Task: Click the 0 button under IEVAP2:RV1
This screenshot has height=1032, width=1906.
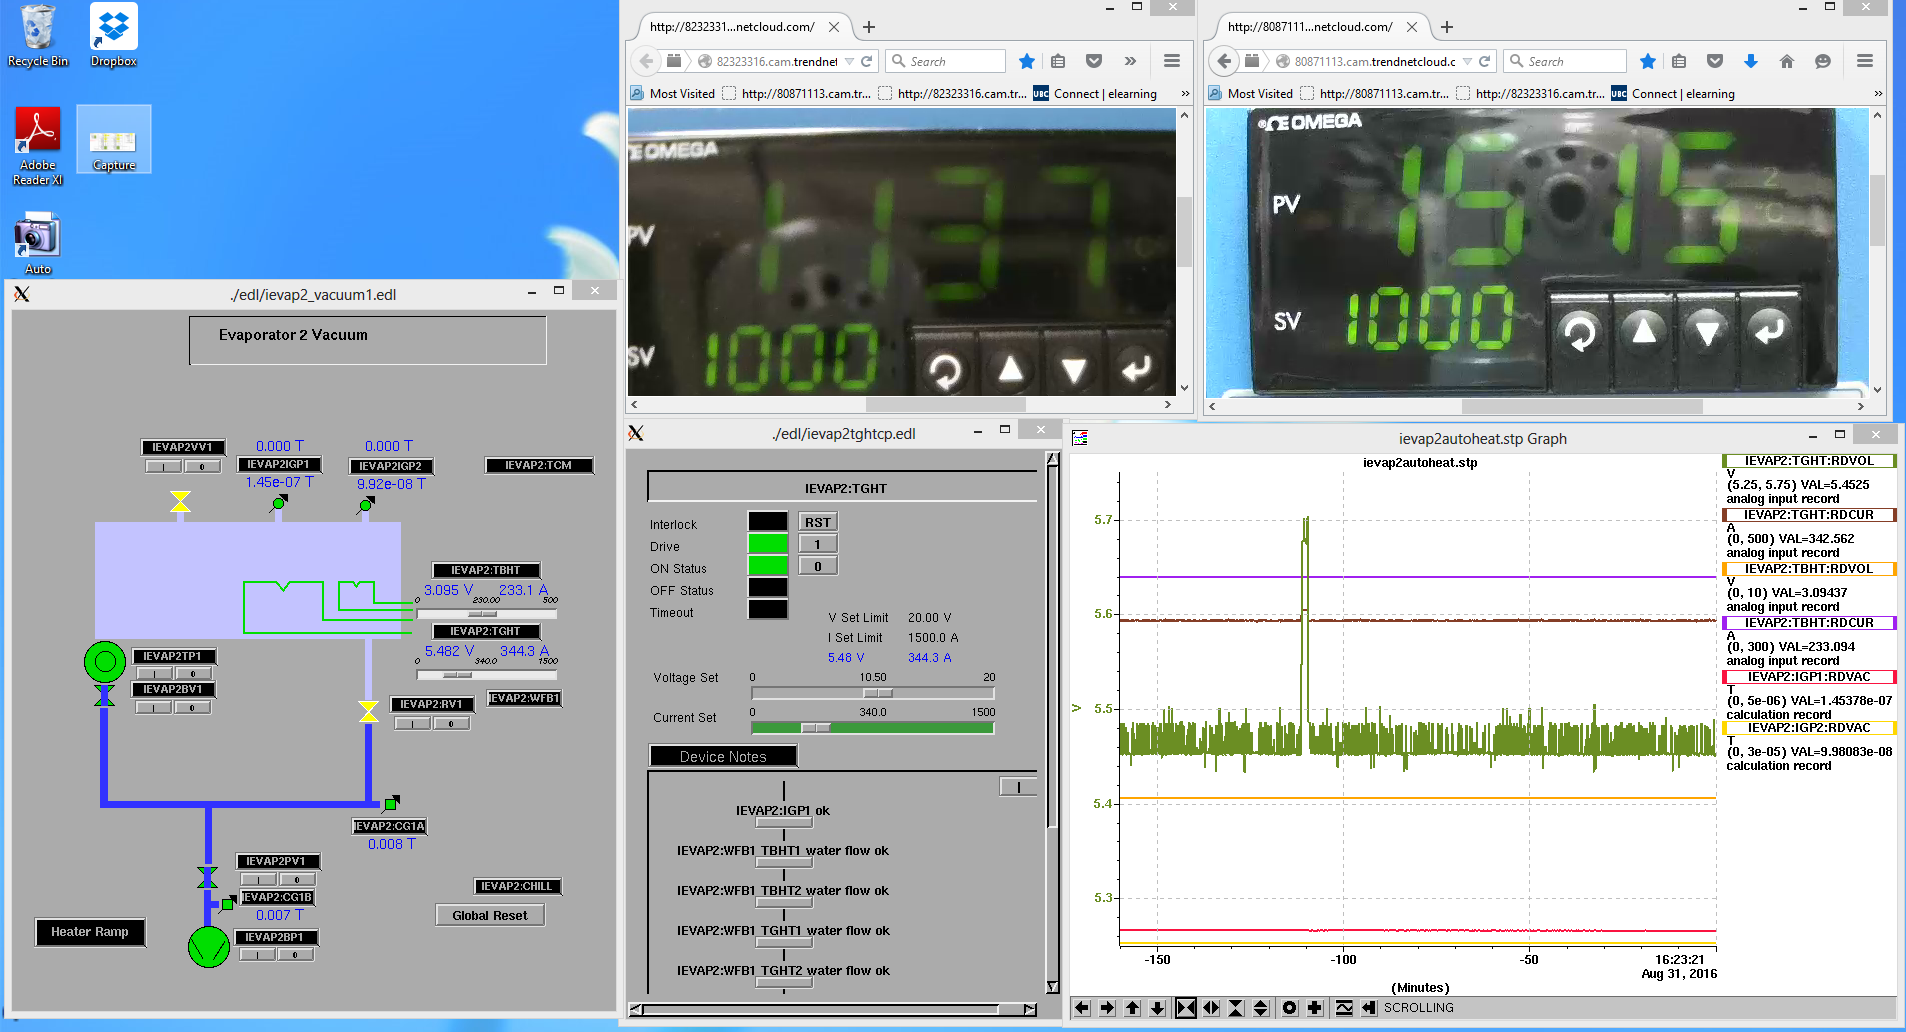Action: [x=451, y=724]
